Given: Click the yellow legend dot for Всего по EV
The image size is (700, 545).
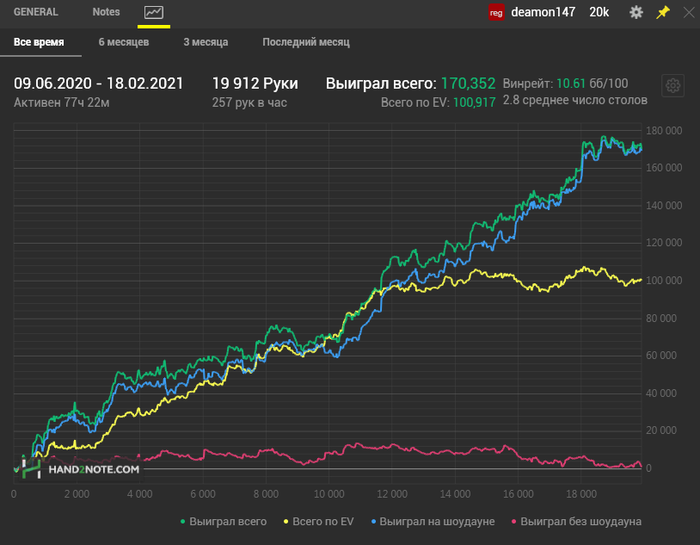Looking at the screenshot, I should [286, 521].
